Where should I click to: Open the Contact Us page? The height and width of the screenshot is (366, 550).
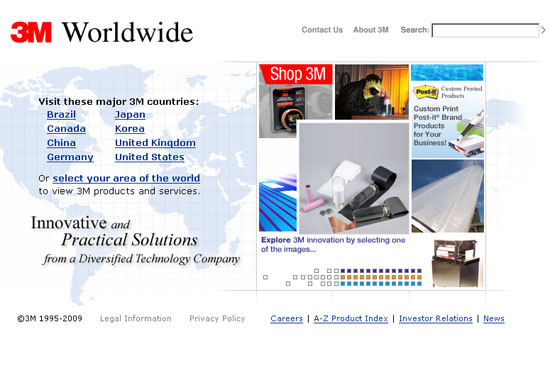point(322,30)
